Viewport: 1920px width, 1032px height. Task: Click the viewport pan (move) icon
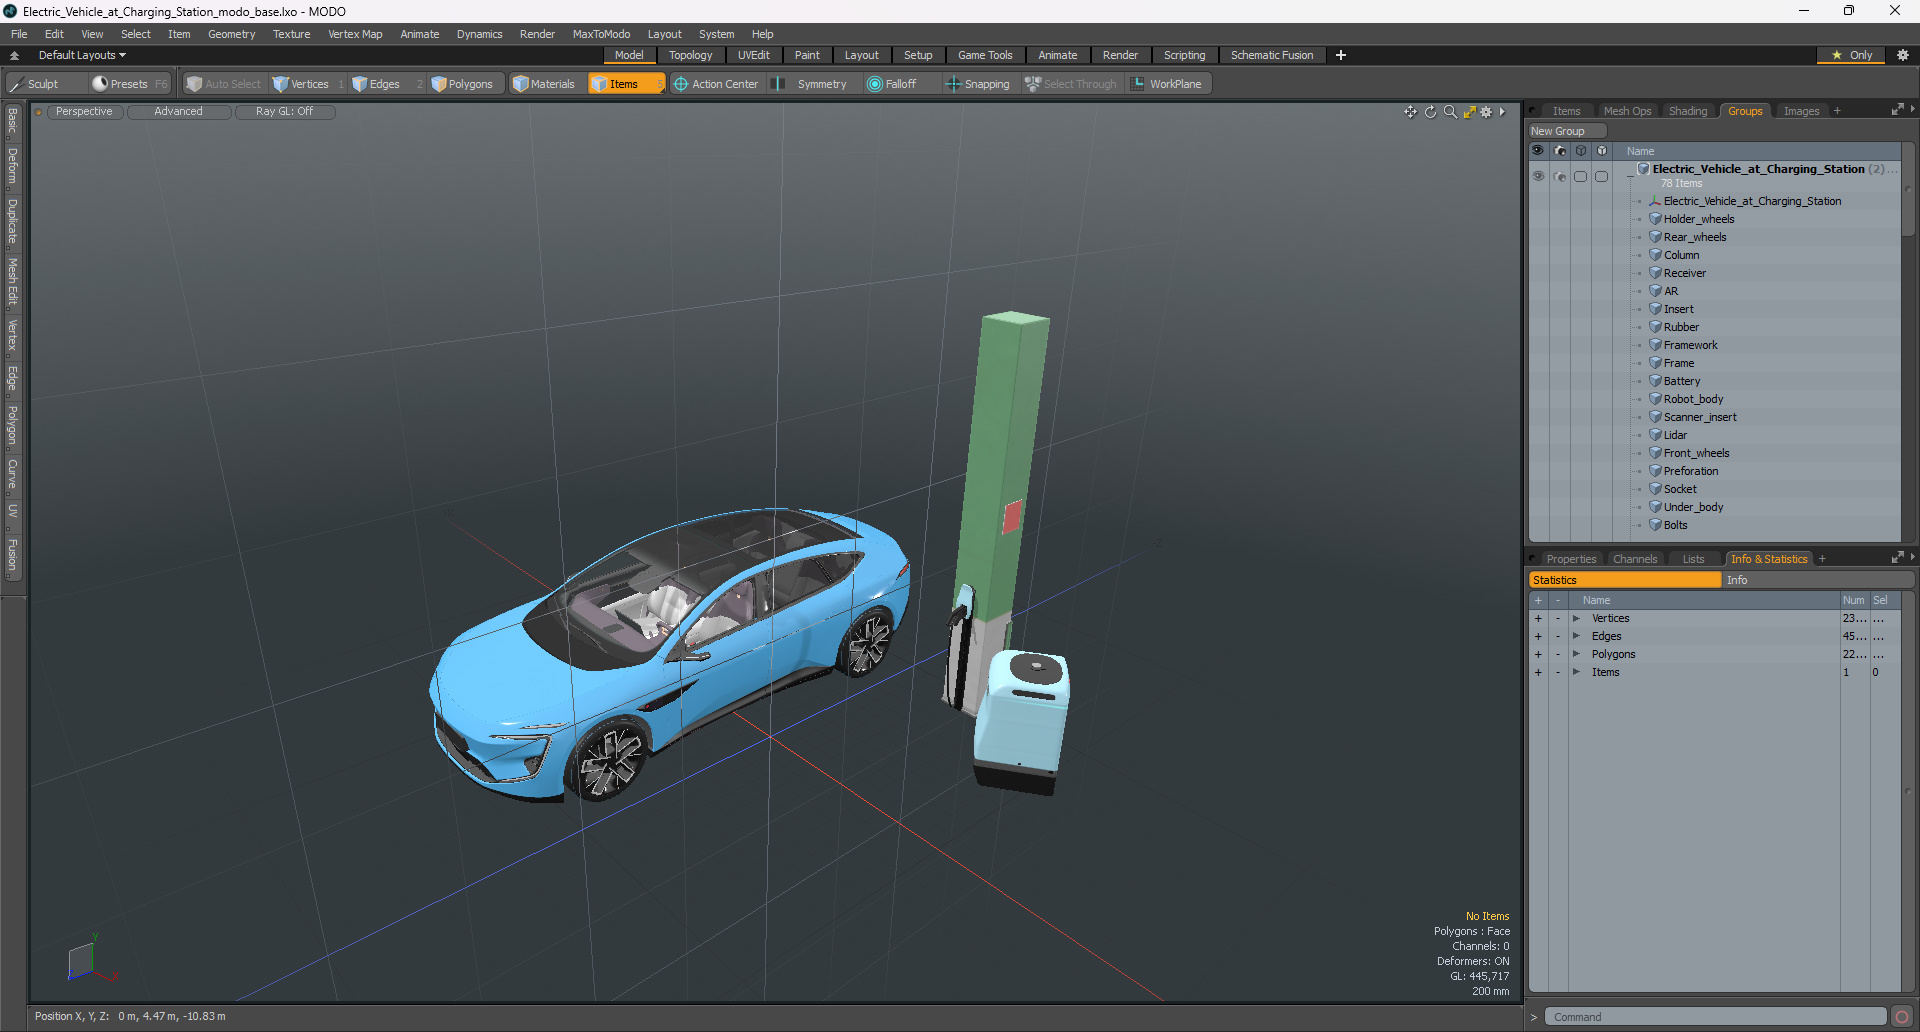1410,112
